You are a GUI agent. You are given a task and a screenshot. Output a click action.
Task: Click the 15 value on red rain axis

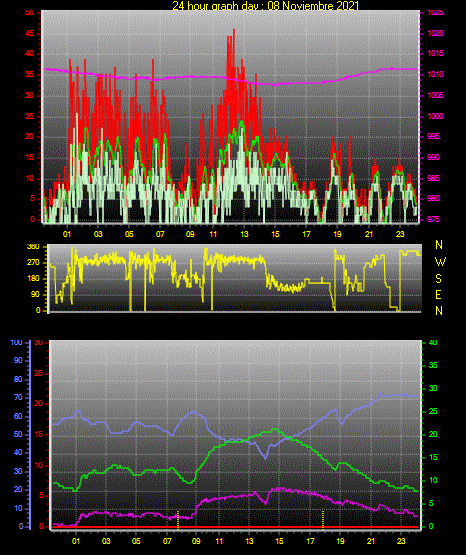coord(39,434)
